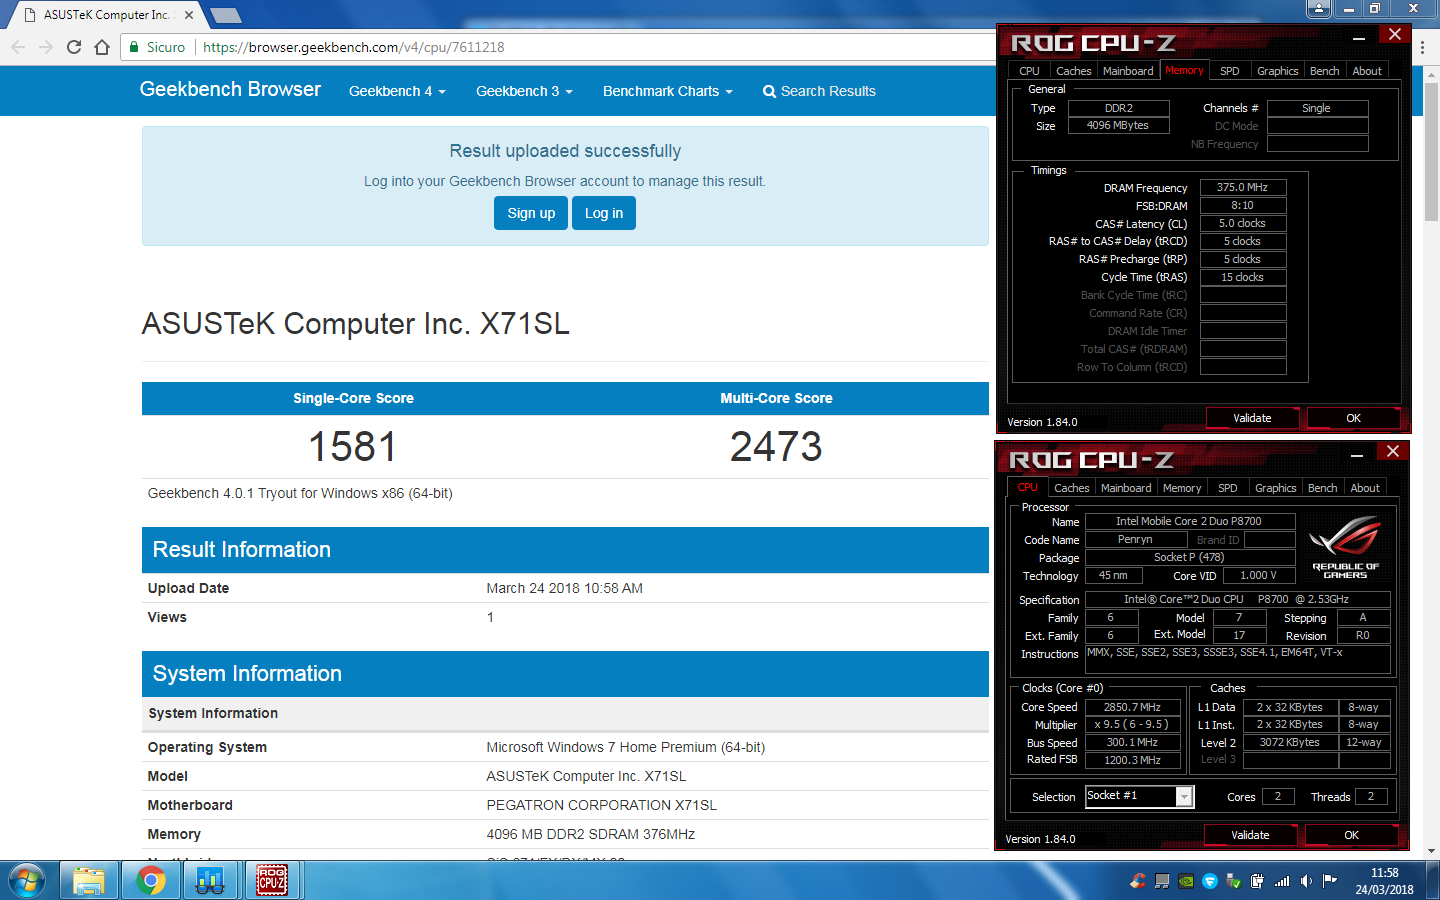Viewport: 1440px width, 900px height.
Task: Click the ASUSTeK Computer Inc. X71SL heading
Action: point(356,324)
